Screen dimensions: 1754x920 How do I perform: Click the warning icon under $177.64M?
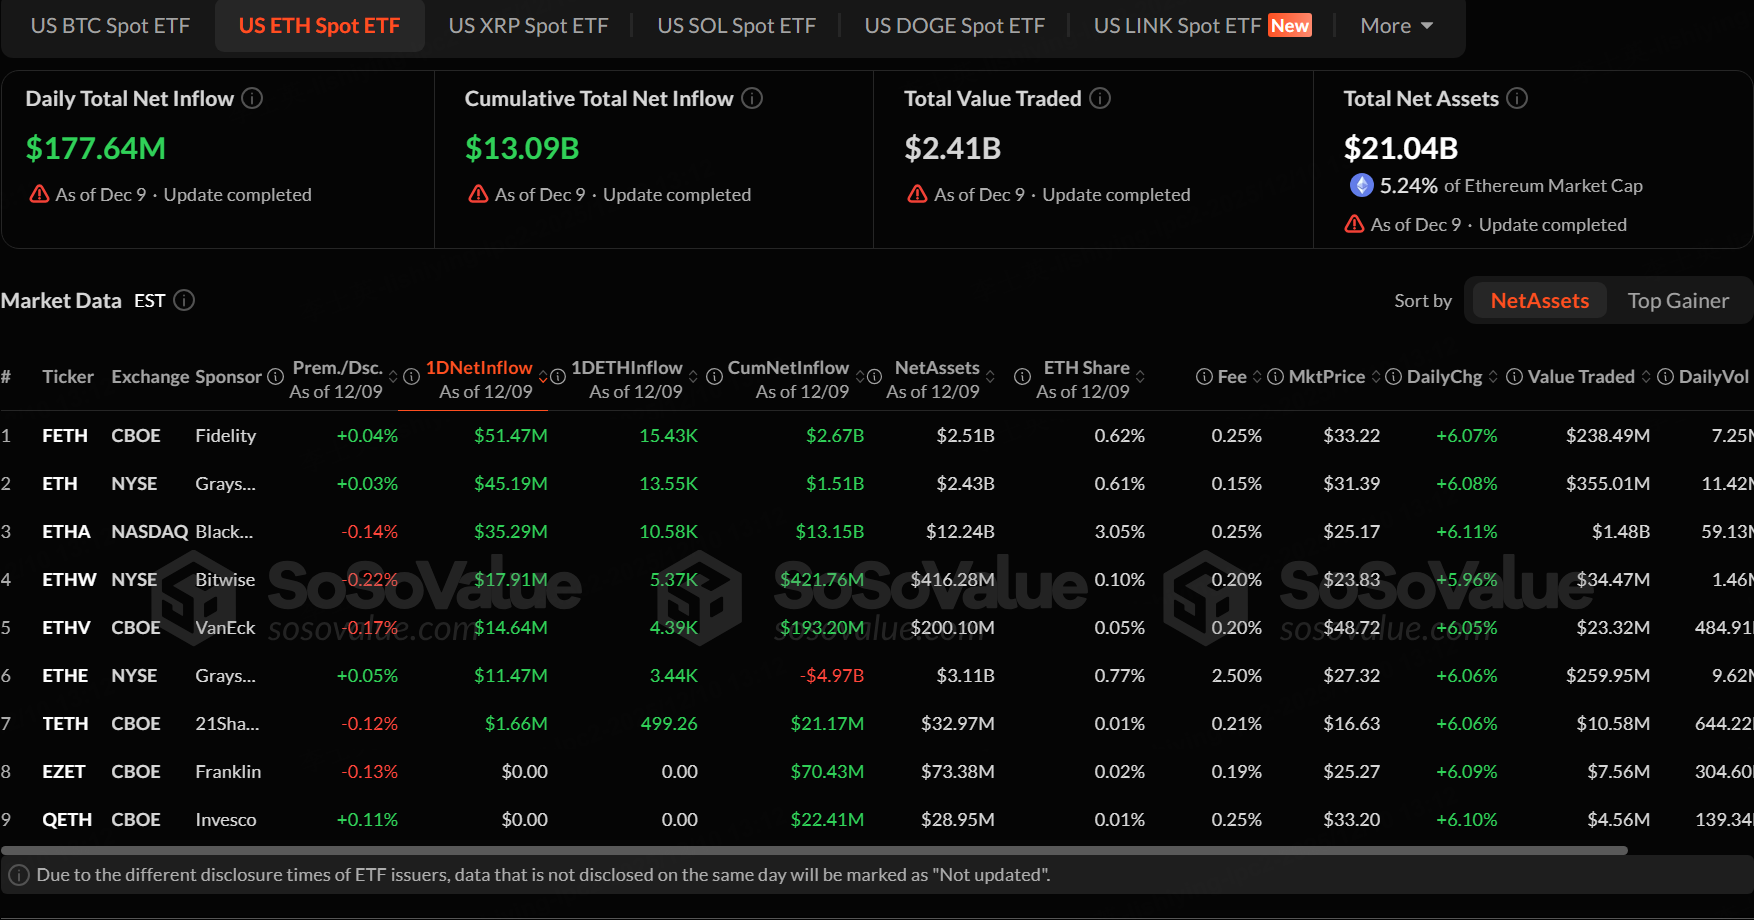click(x=39, y=194)
